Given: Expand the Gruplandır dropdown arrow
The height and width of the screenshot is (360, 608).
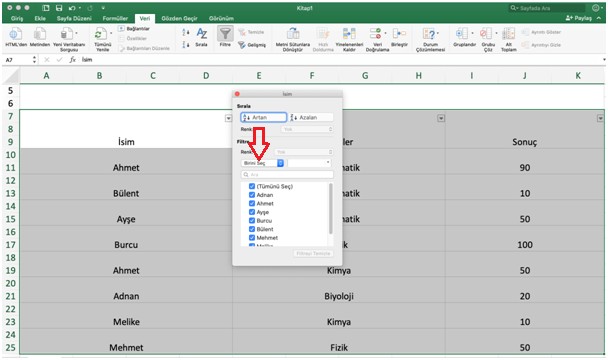Looking at the screenshot, I should 472,33.
